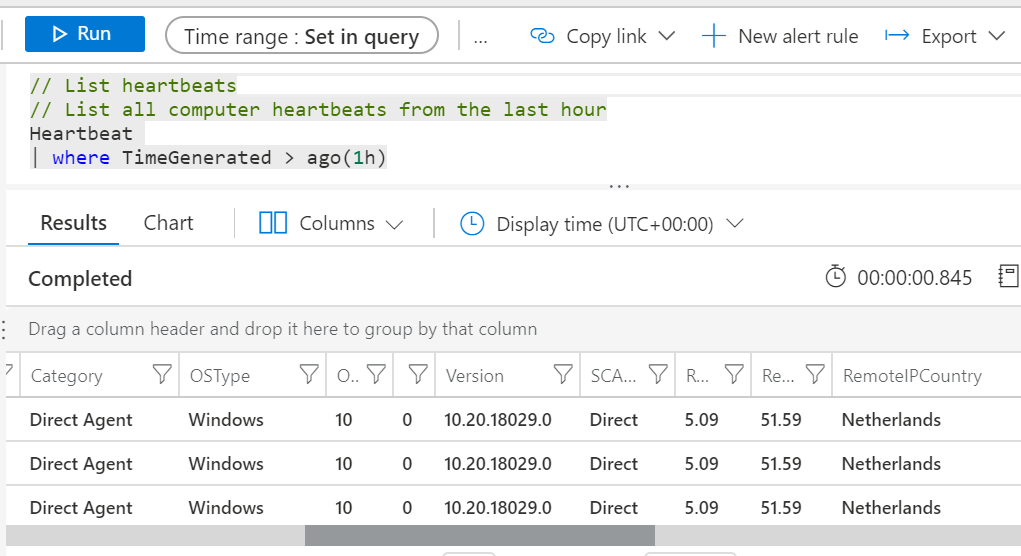Click the horizontal scrollbar thumb
The width and height of the screenshot is (1021, 556).
[479, 536]
